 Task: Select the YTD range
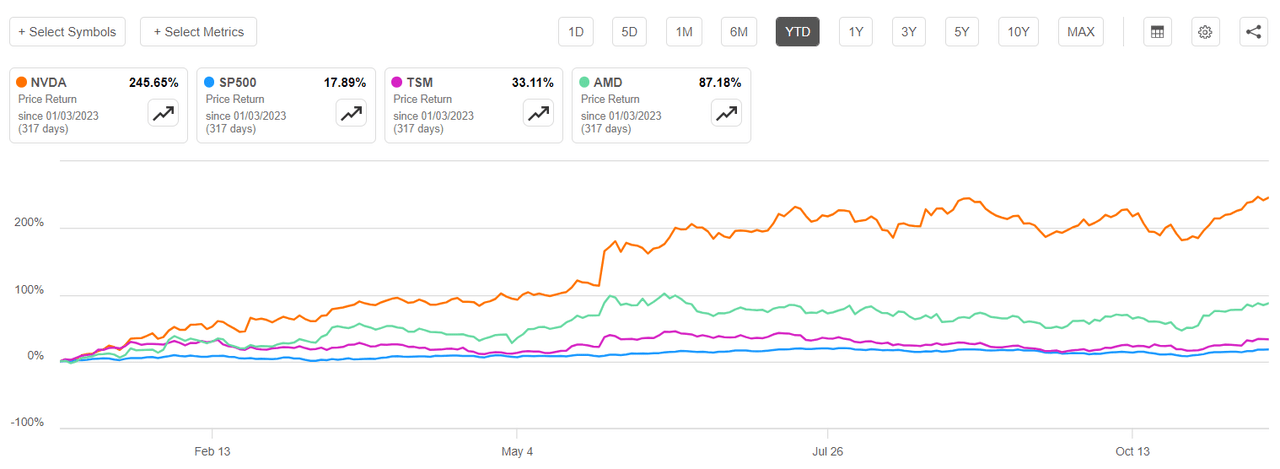click(798, 32)
